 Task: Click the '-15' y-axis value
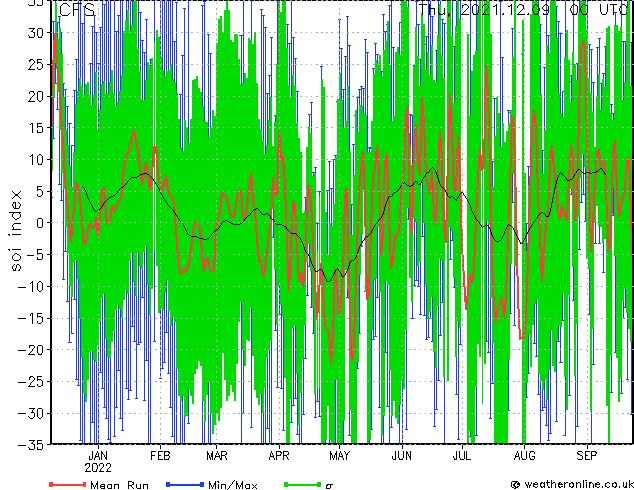(x=32, y=318)
